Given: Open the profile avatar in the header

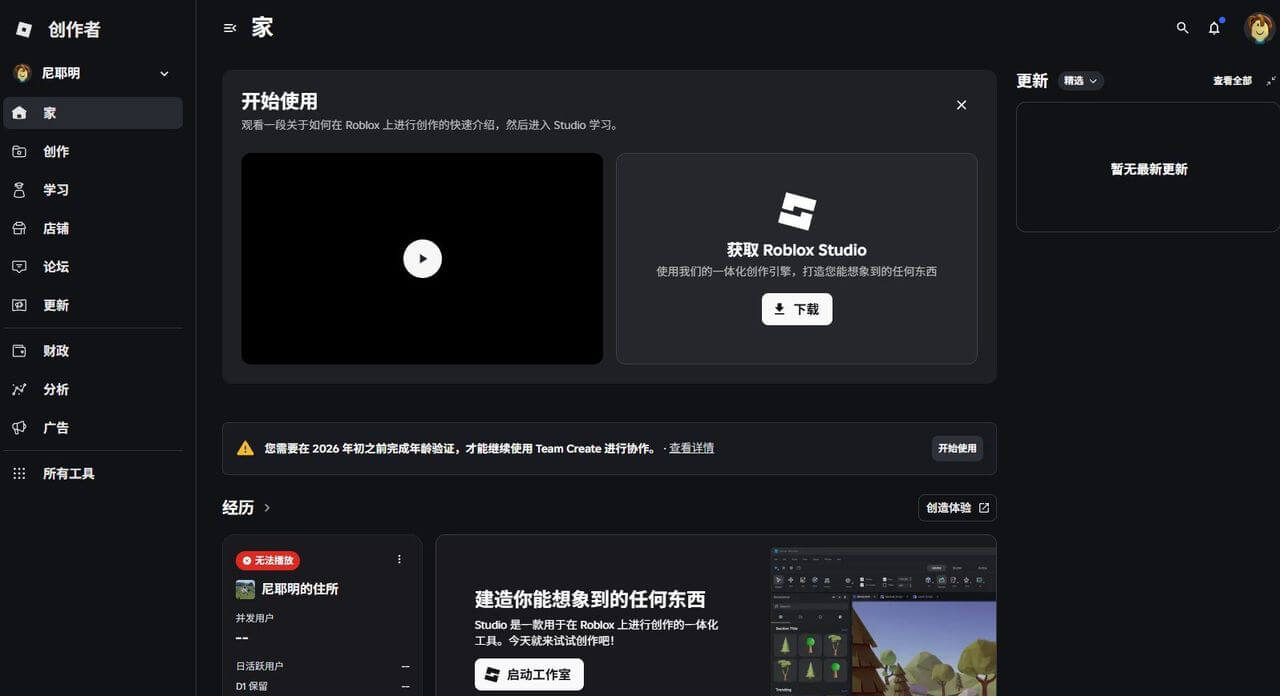Looking at the screenshot, I should click(1258, 28).
